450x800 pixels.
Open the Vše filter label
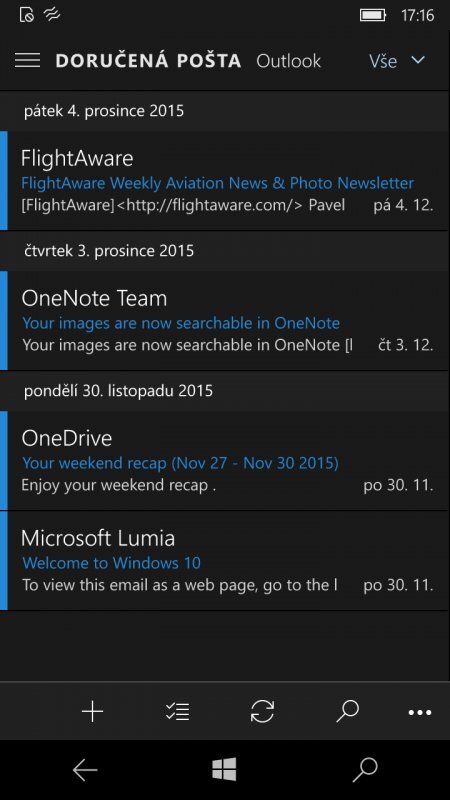click(383, 61)
